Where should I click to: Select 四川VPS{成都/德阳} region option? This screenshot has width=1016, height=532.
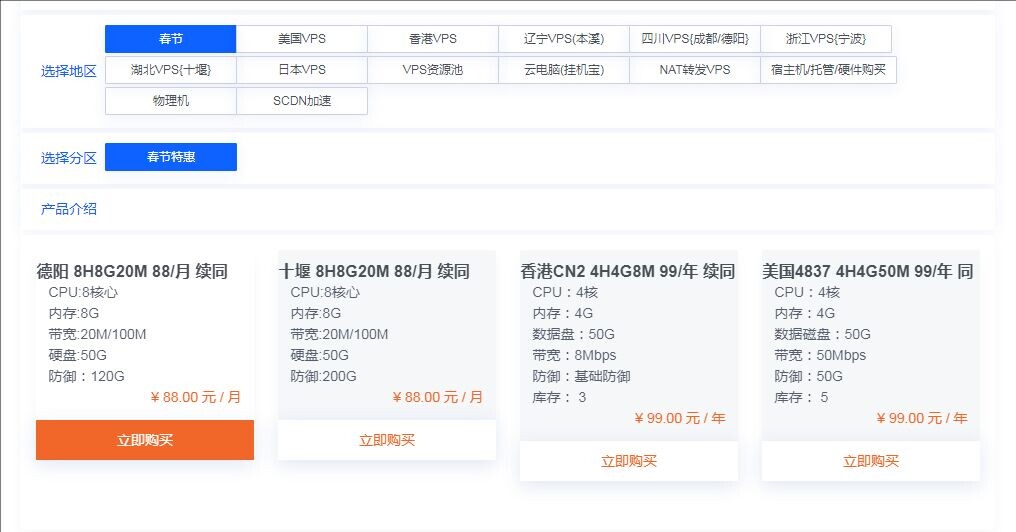pyautogui.click(x=695, y=39)
